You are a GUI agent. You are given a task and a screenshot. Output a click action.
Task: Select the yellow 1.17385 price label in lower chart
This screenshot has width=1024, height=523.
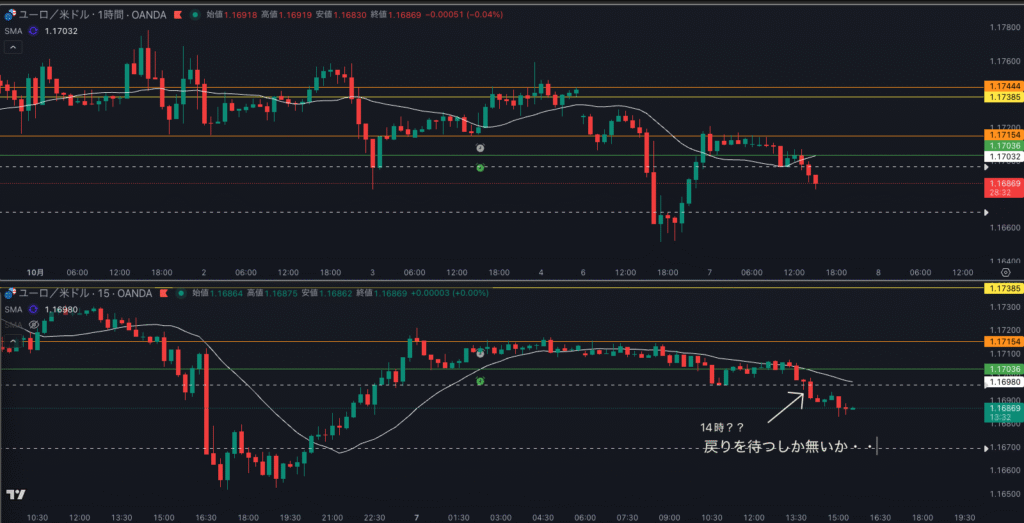point(1003,289)
